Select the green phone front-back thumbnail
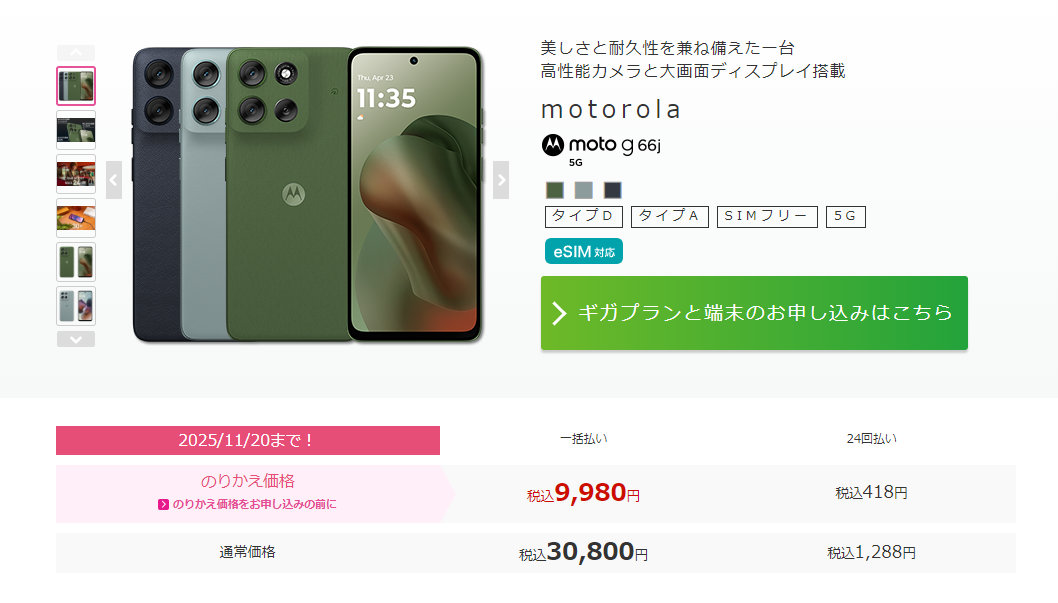Viewport: 1058px width, 603px height. click(76, 262)
